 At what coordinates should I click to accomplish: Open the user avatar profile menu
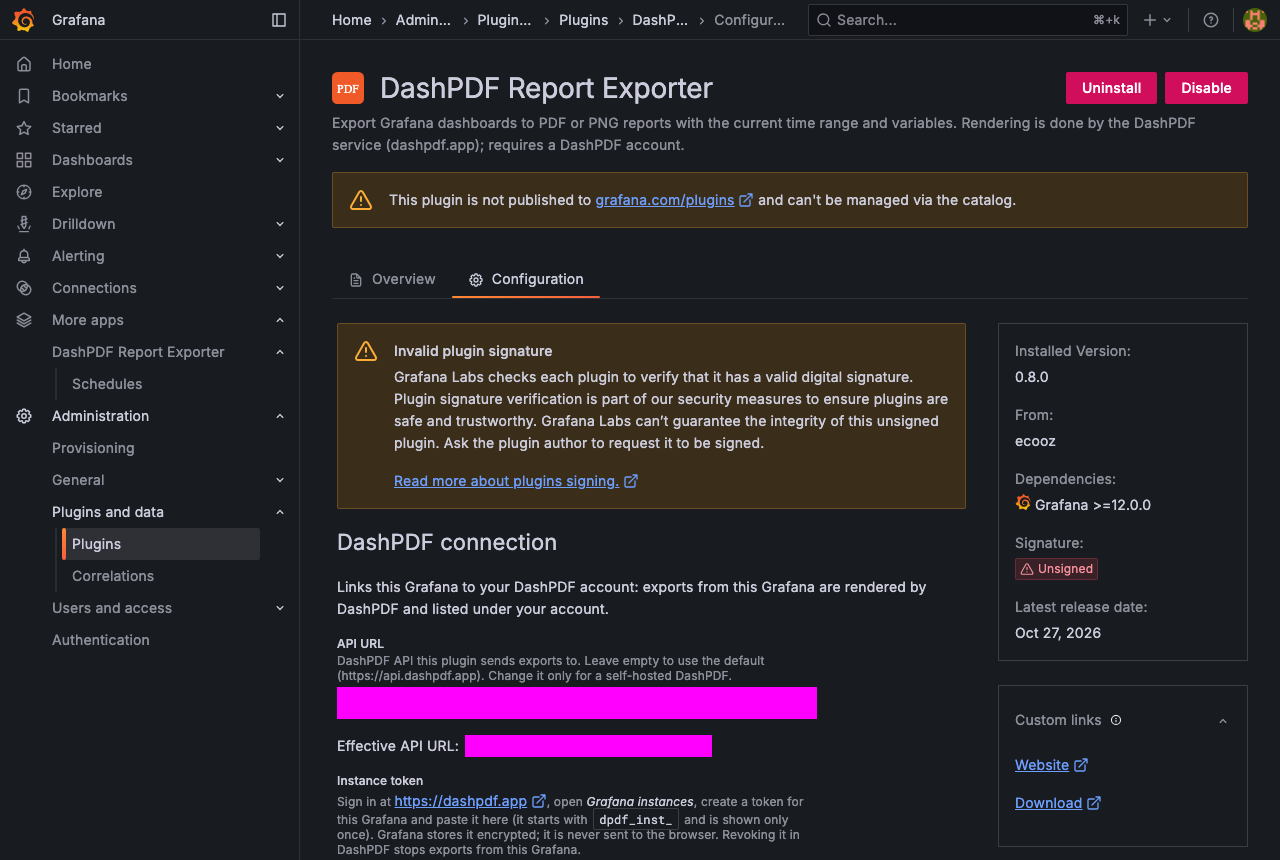click(x=1255, y=20)
